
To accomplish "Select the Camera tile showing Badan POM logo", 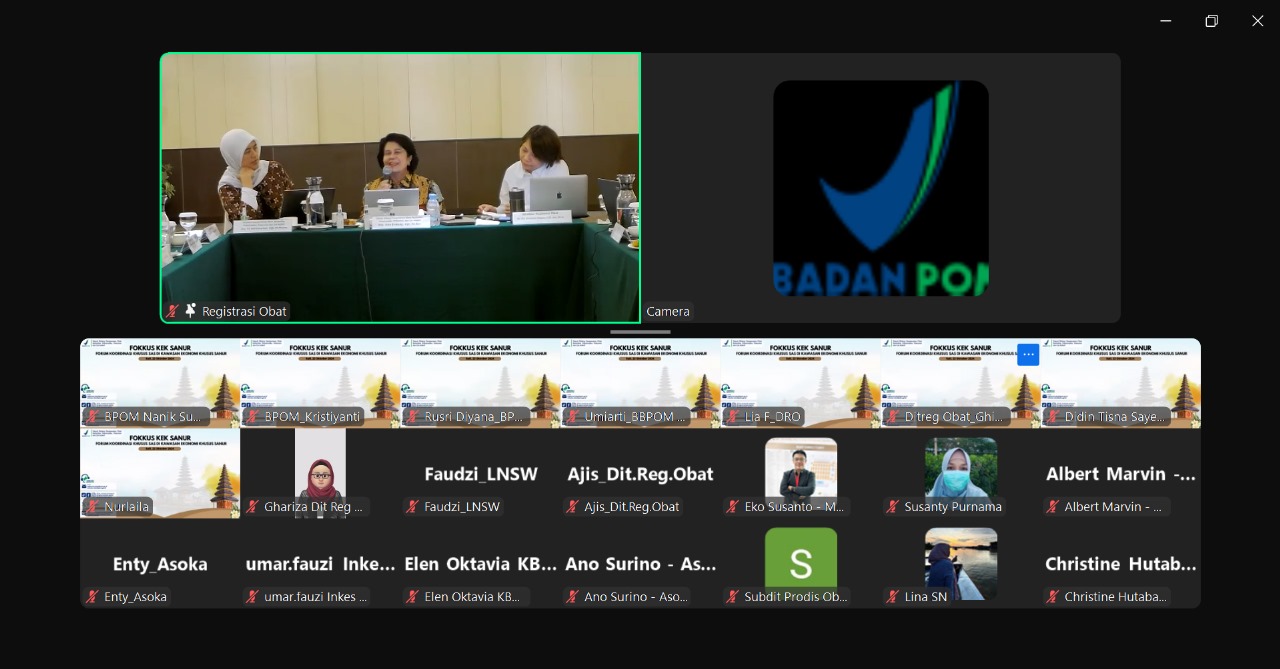I will click(x=880, y=188).
